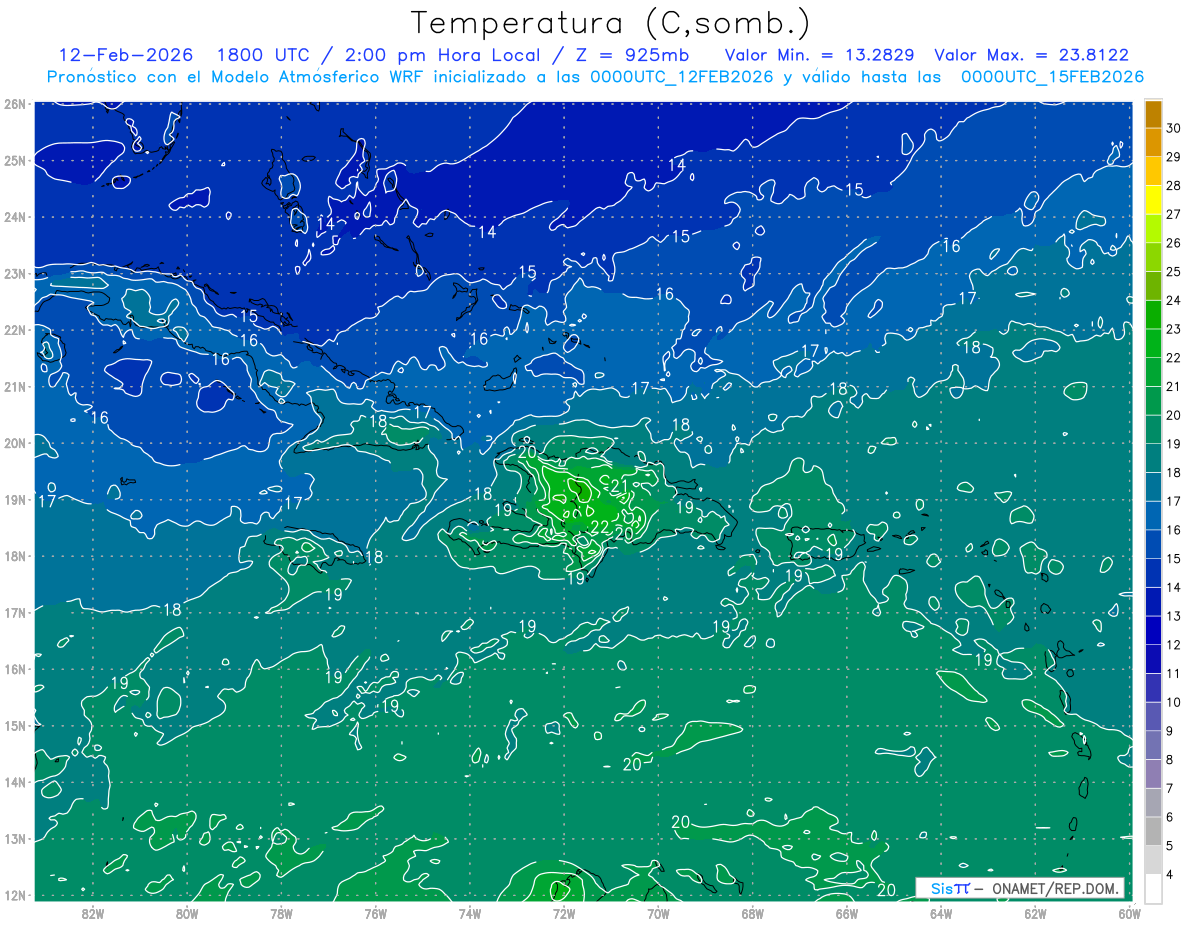Click the "82W" longitude axis label
The height and width of the screenshot is (927, 1200).
coord(93,914)
